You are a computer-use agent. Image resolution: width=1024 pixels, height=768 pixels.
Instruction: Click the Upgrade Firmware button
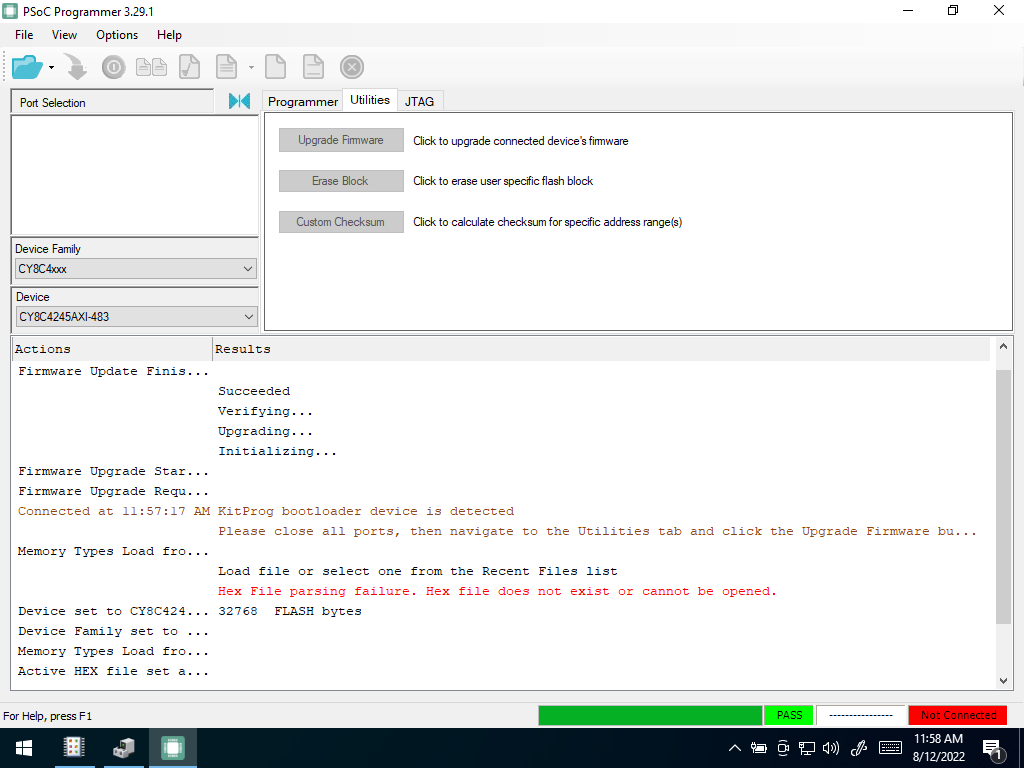341,140
